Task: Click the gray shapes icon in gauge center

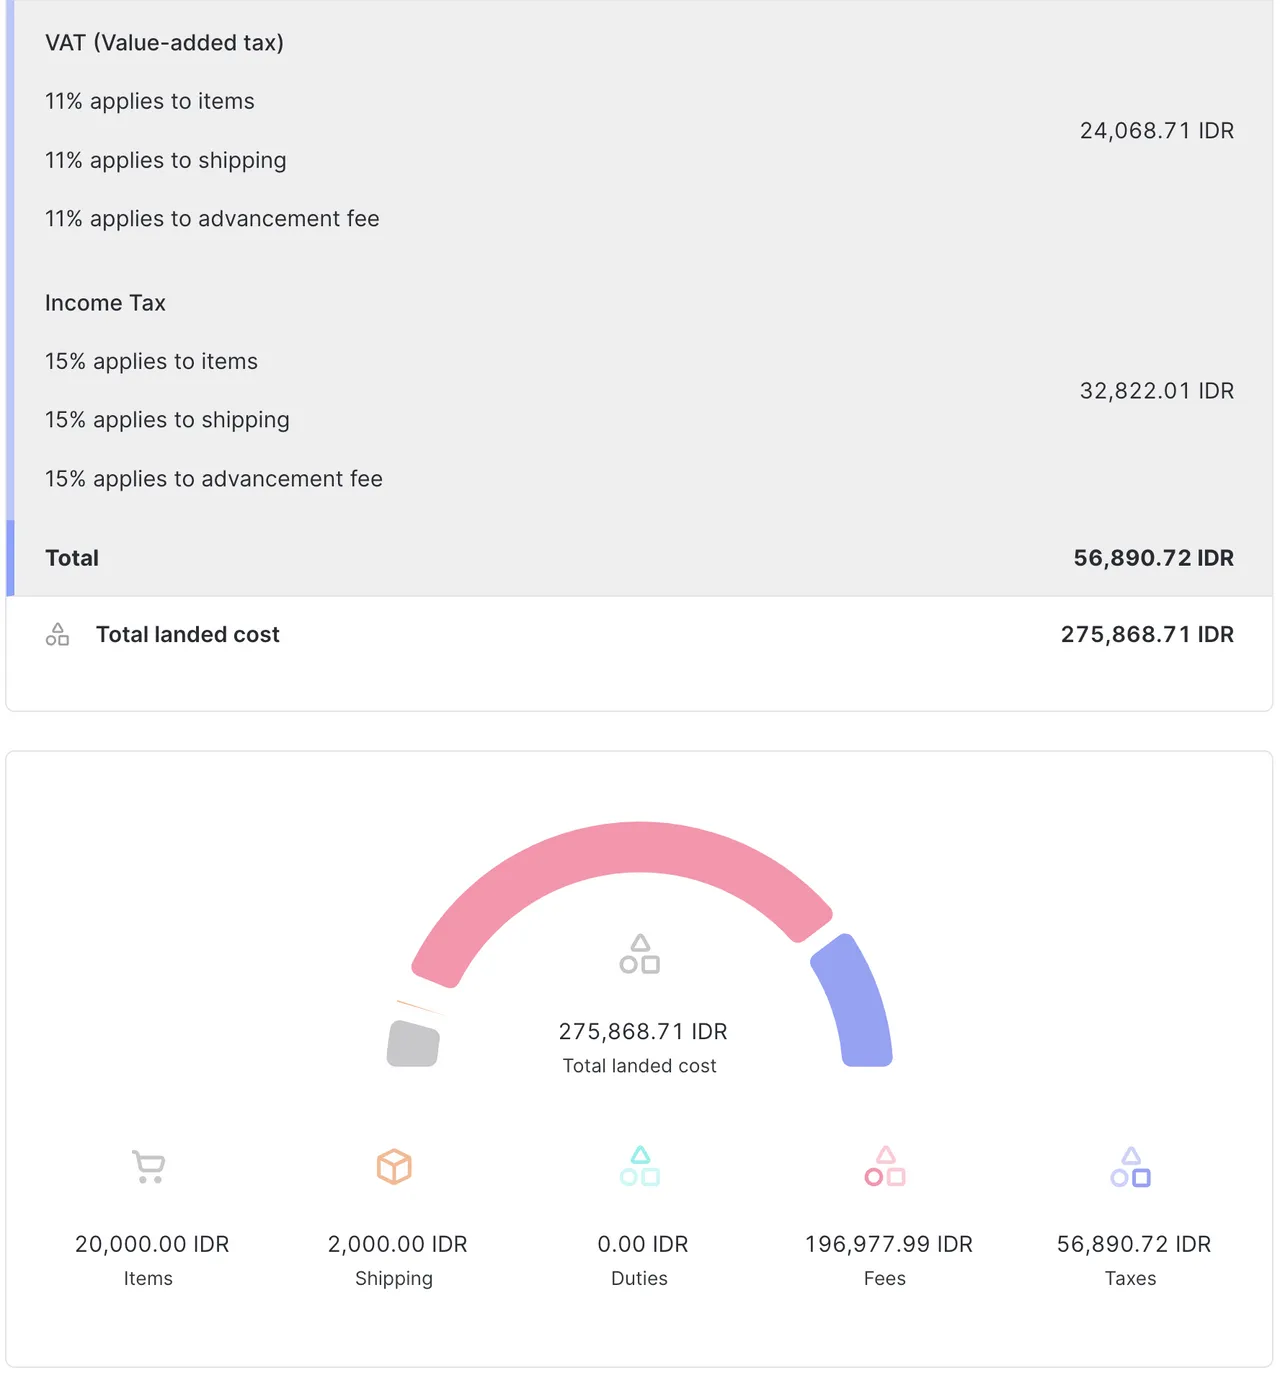Action: point(640,954)
